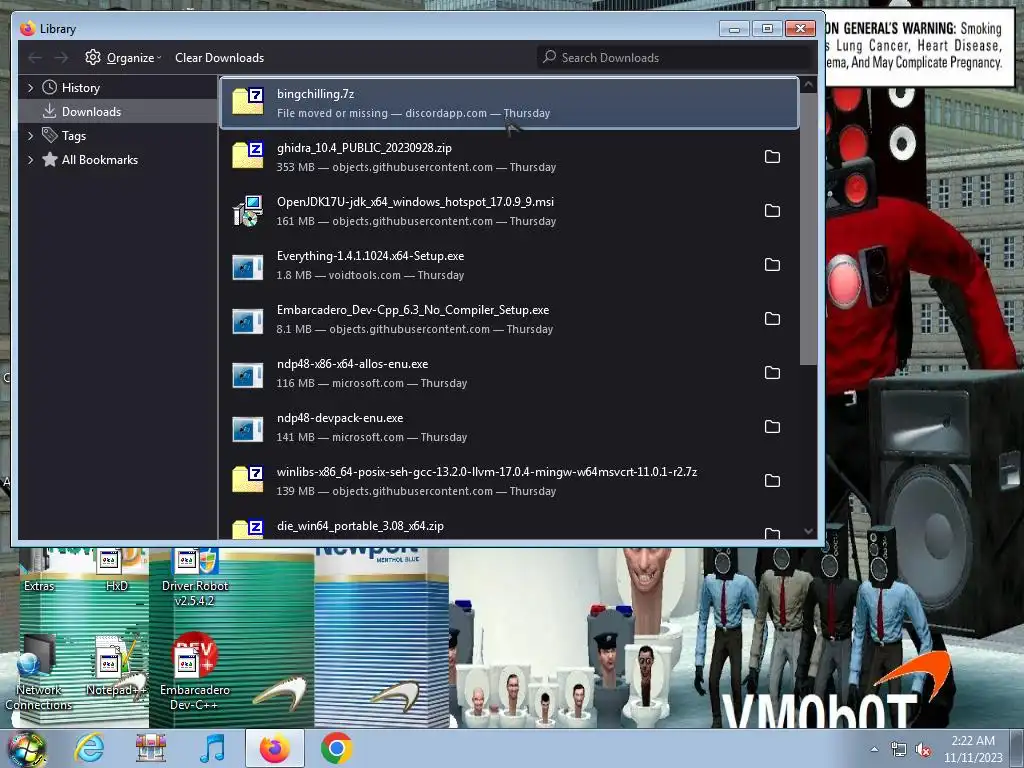Show ndp48-x86-x64-allos-enu.exe in folder
The width and height of the screenshot is (1024, 768).
click(772, 372)
